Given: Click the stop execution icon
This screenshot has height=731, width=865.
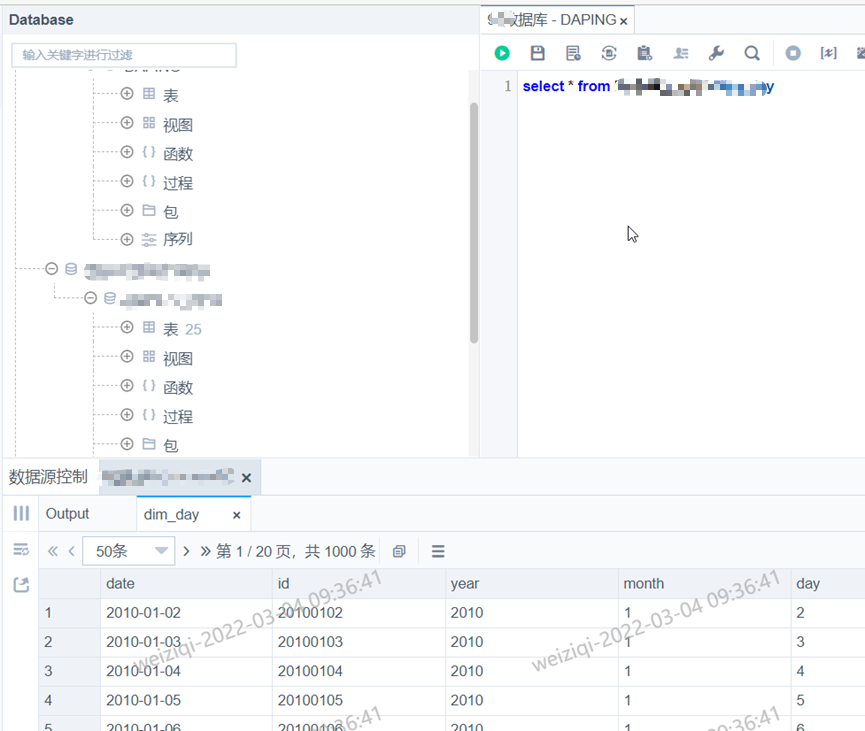Looking at the screenshot, I should 791,53.
